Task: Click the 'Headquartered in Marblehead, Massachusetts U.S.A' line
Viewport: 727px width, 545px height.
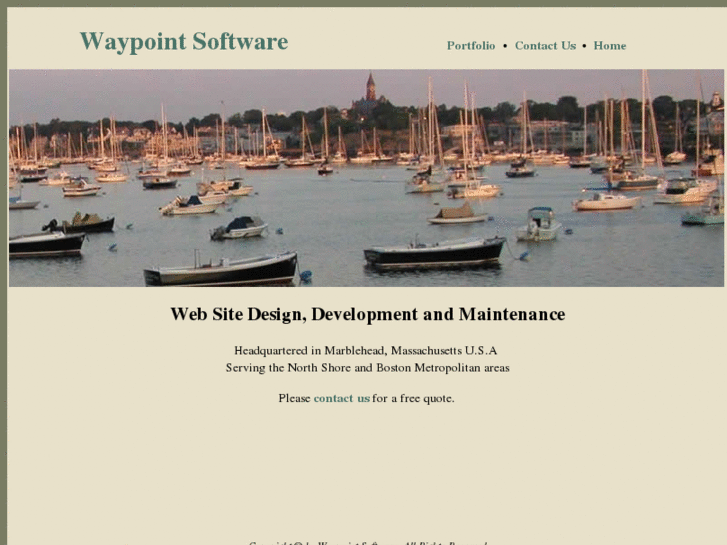Action: tap(366, 350)
